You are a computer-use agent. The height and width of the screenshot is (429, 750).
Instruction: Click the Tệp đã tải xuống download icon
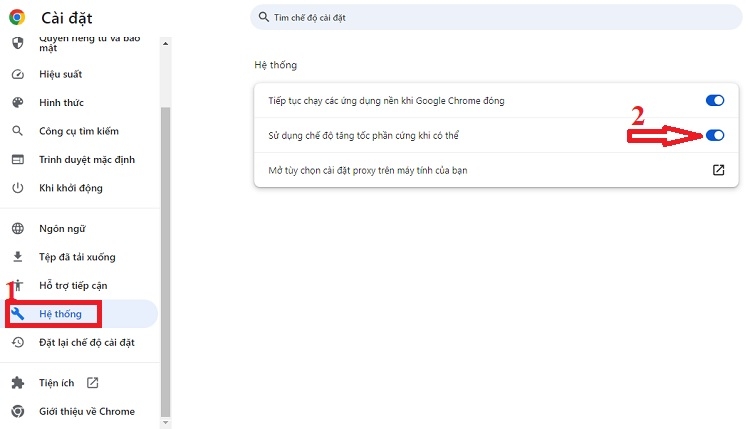[x=17, y=257]
